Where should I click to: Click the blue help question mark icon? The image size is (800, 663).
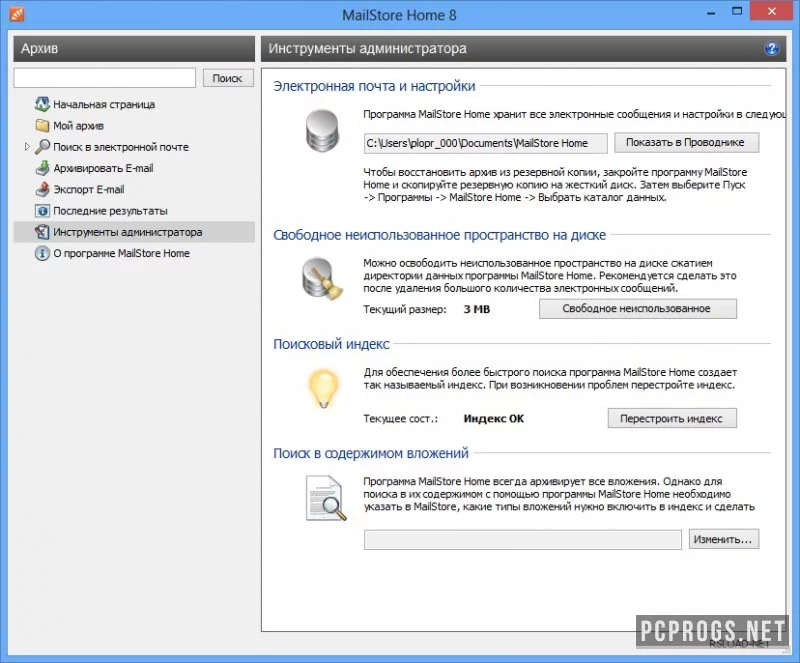click(x=771, y=48)
